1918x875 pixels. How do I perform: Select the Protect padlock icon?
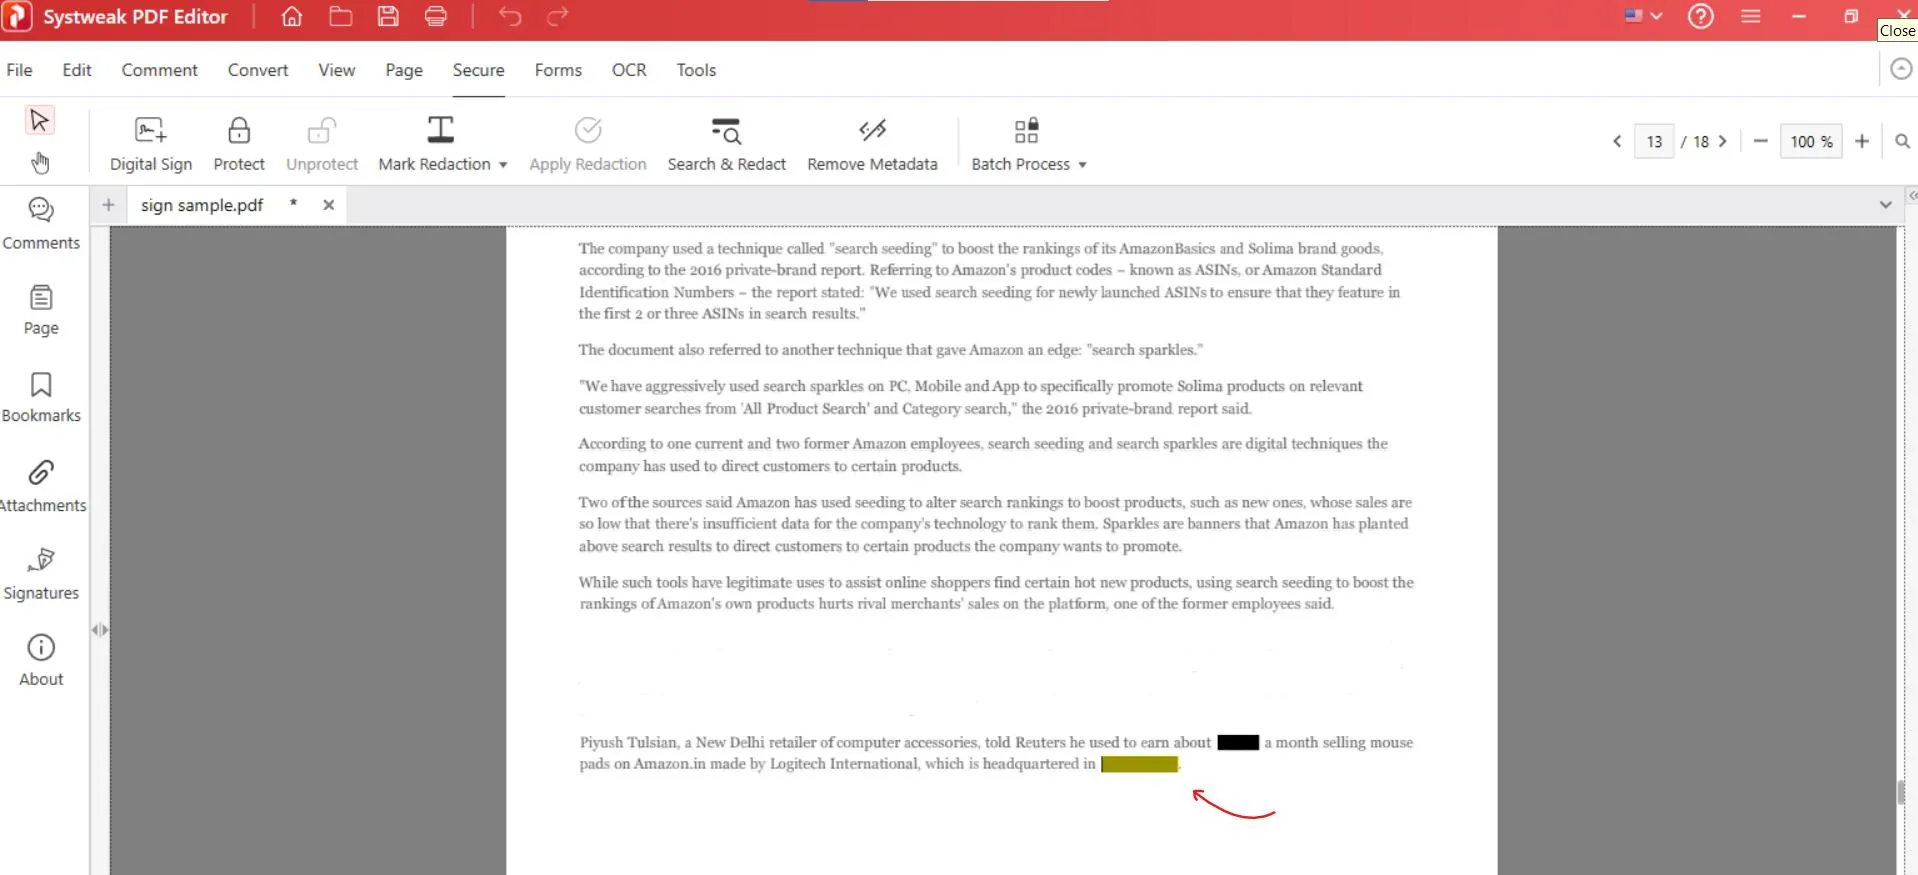(x=239, y=131)
